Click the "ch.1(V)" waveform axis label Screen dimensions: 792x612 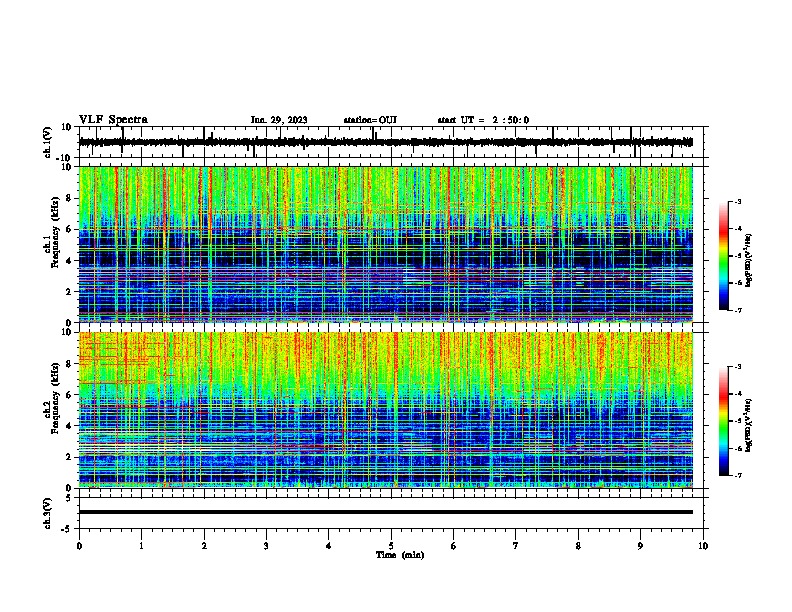pyautogui.click(x=48, y=142)
